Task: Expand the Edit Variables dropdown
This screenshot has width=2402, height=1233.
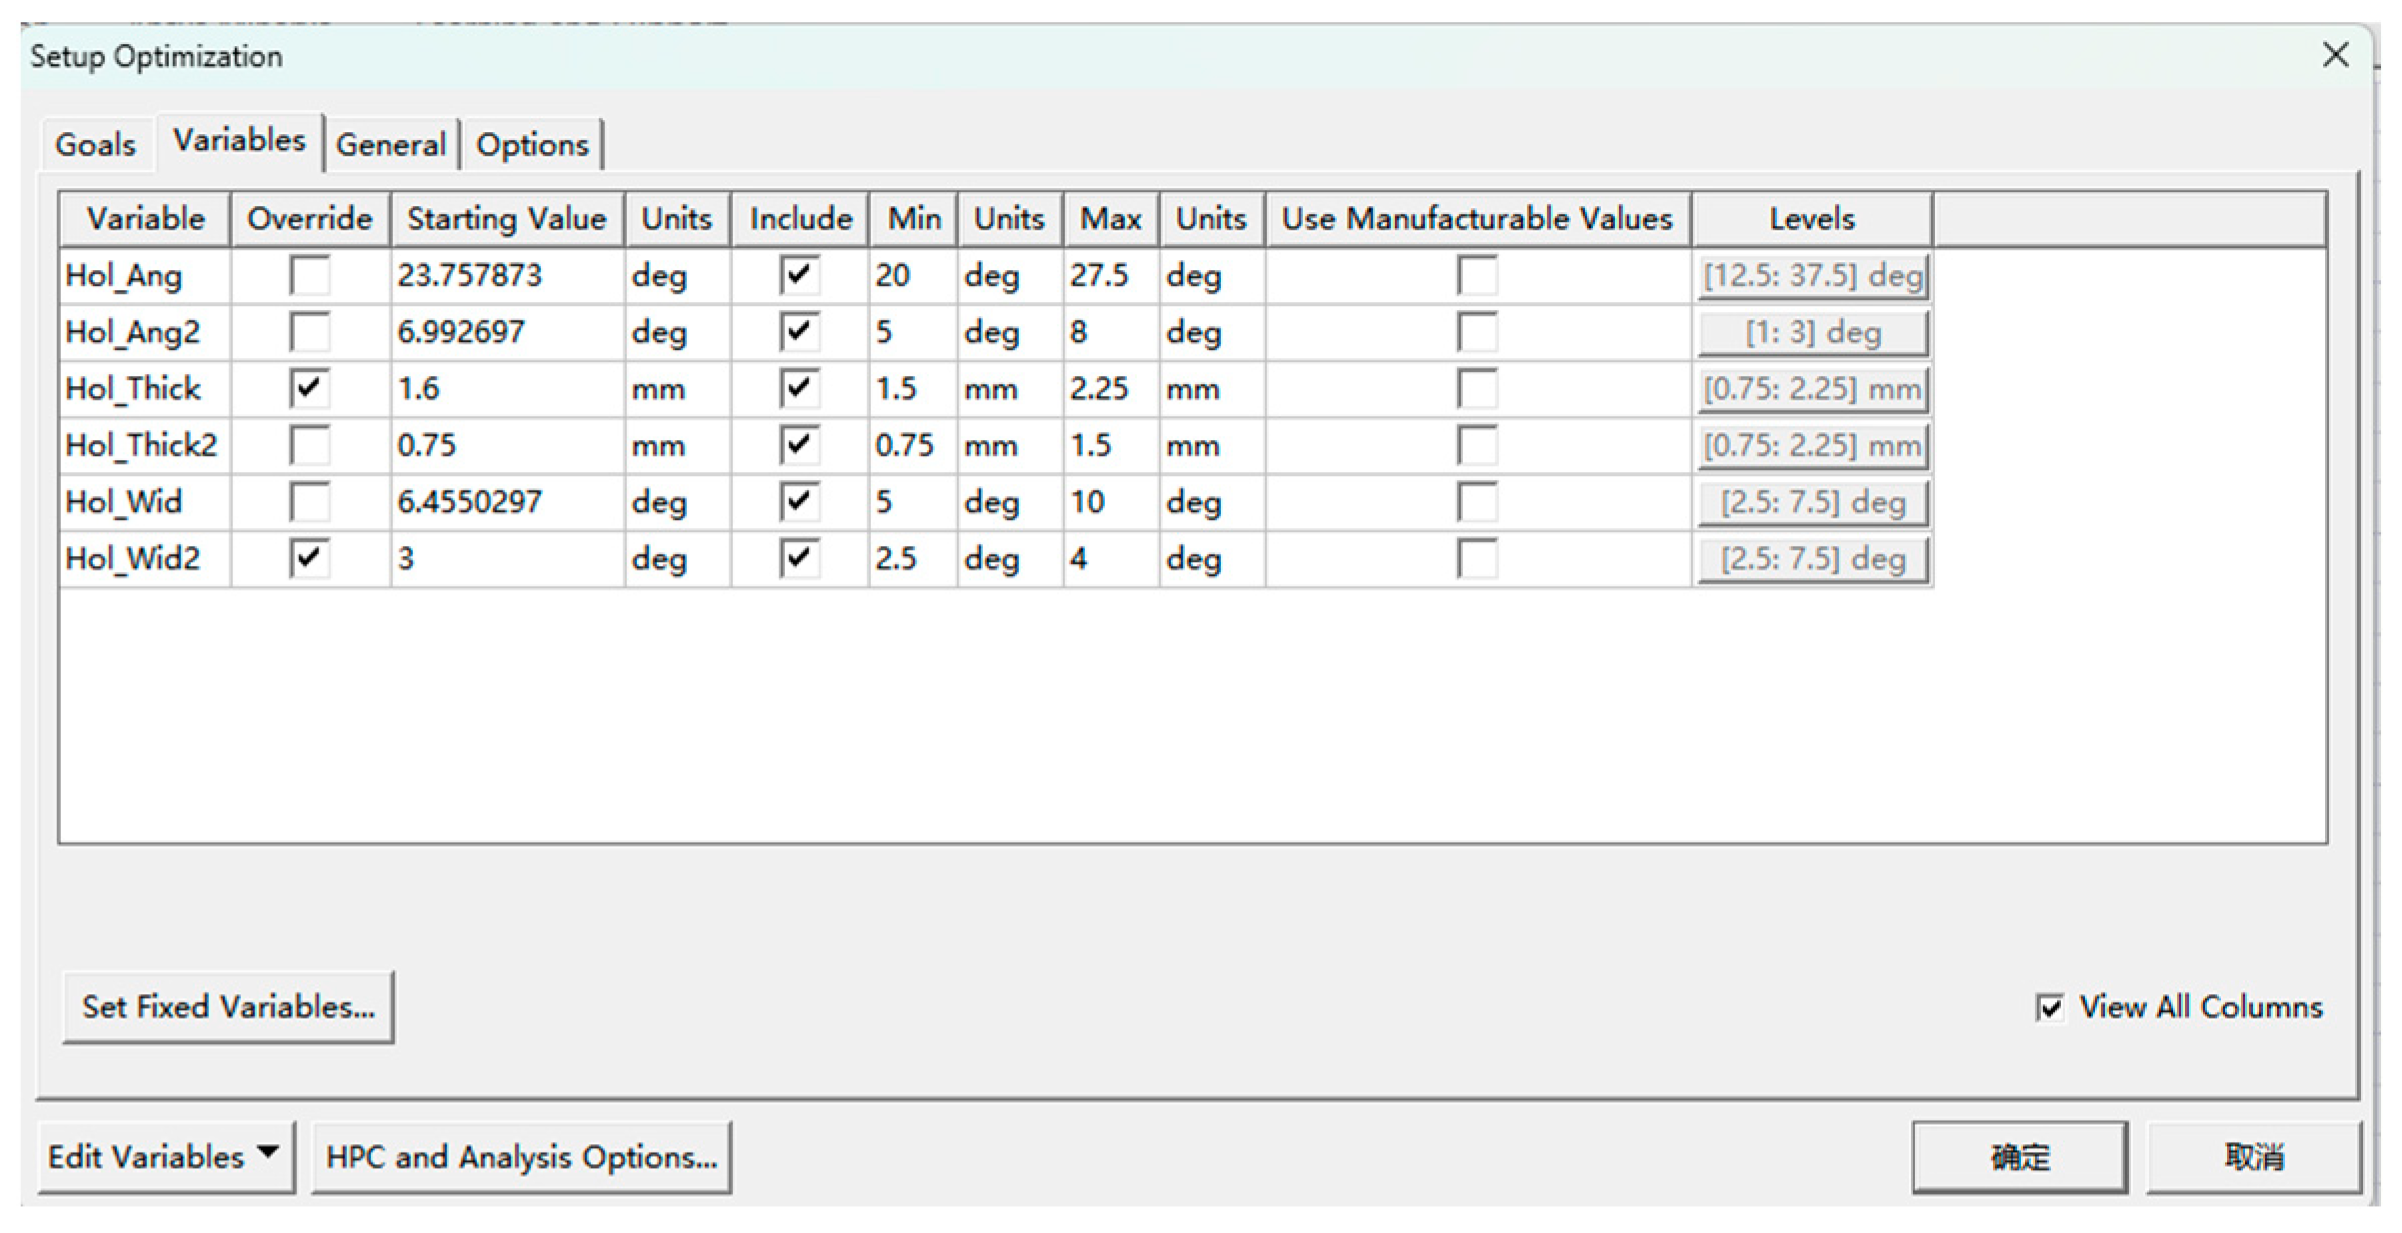Action: pos(166,1157)
